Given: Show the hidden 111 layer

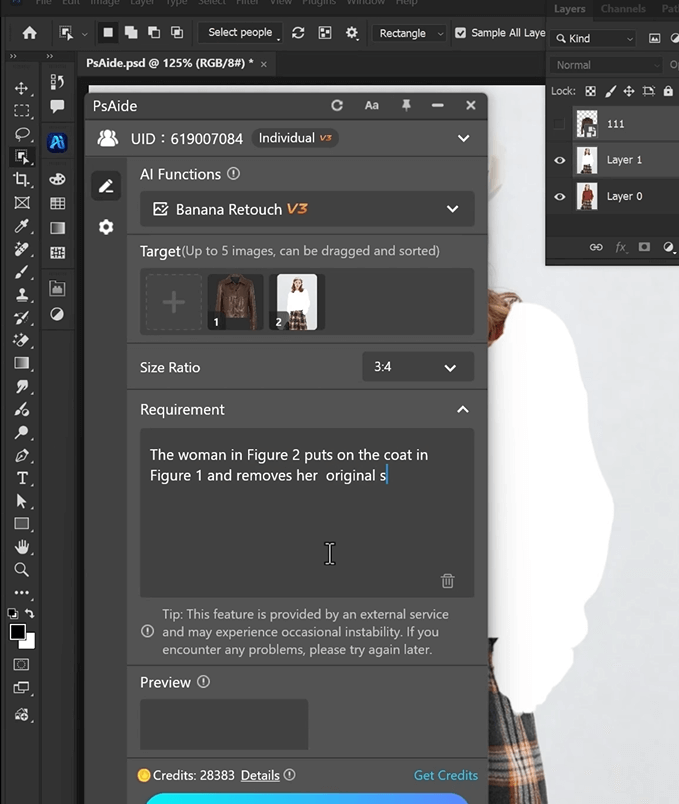Looking at the screenshot, I should click(x=559, y=124).
